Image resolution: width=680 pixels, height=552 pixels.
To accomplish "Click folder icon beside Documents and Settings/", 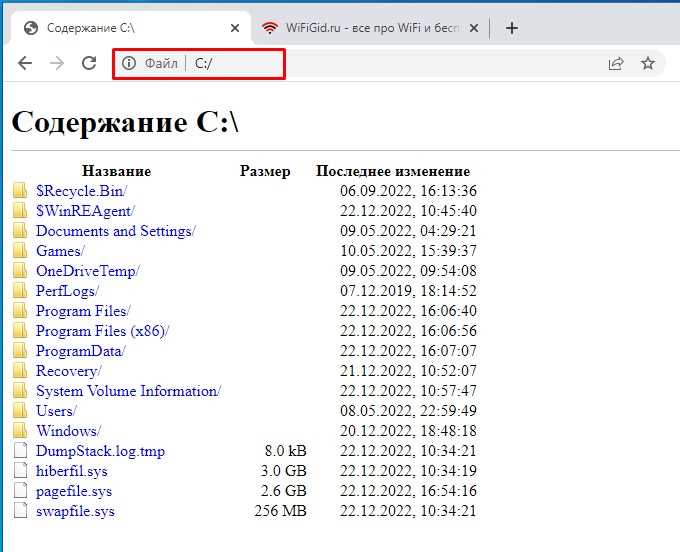I will click(20, 230).
